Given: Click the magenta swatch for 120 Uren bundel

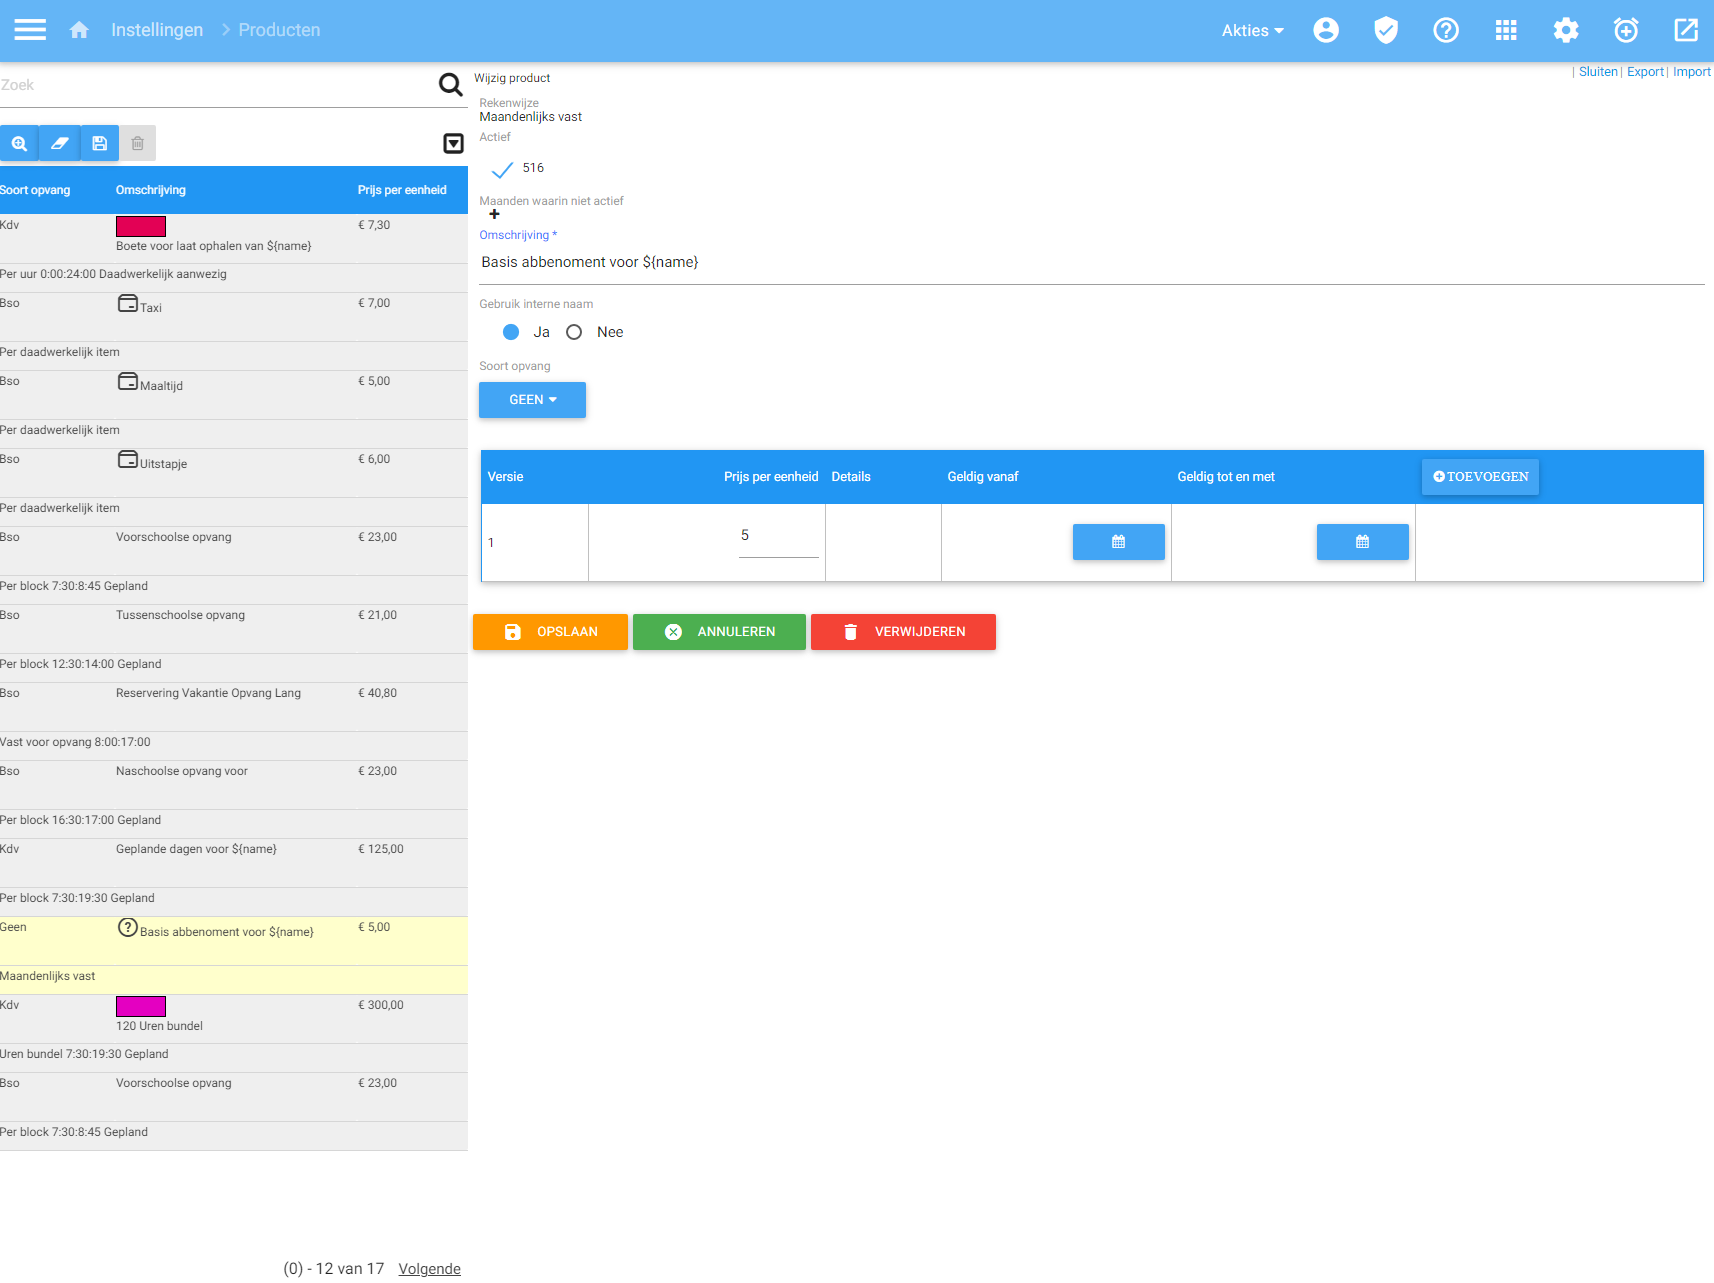Looking at the screenshot, I should click(141, 1006).
